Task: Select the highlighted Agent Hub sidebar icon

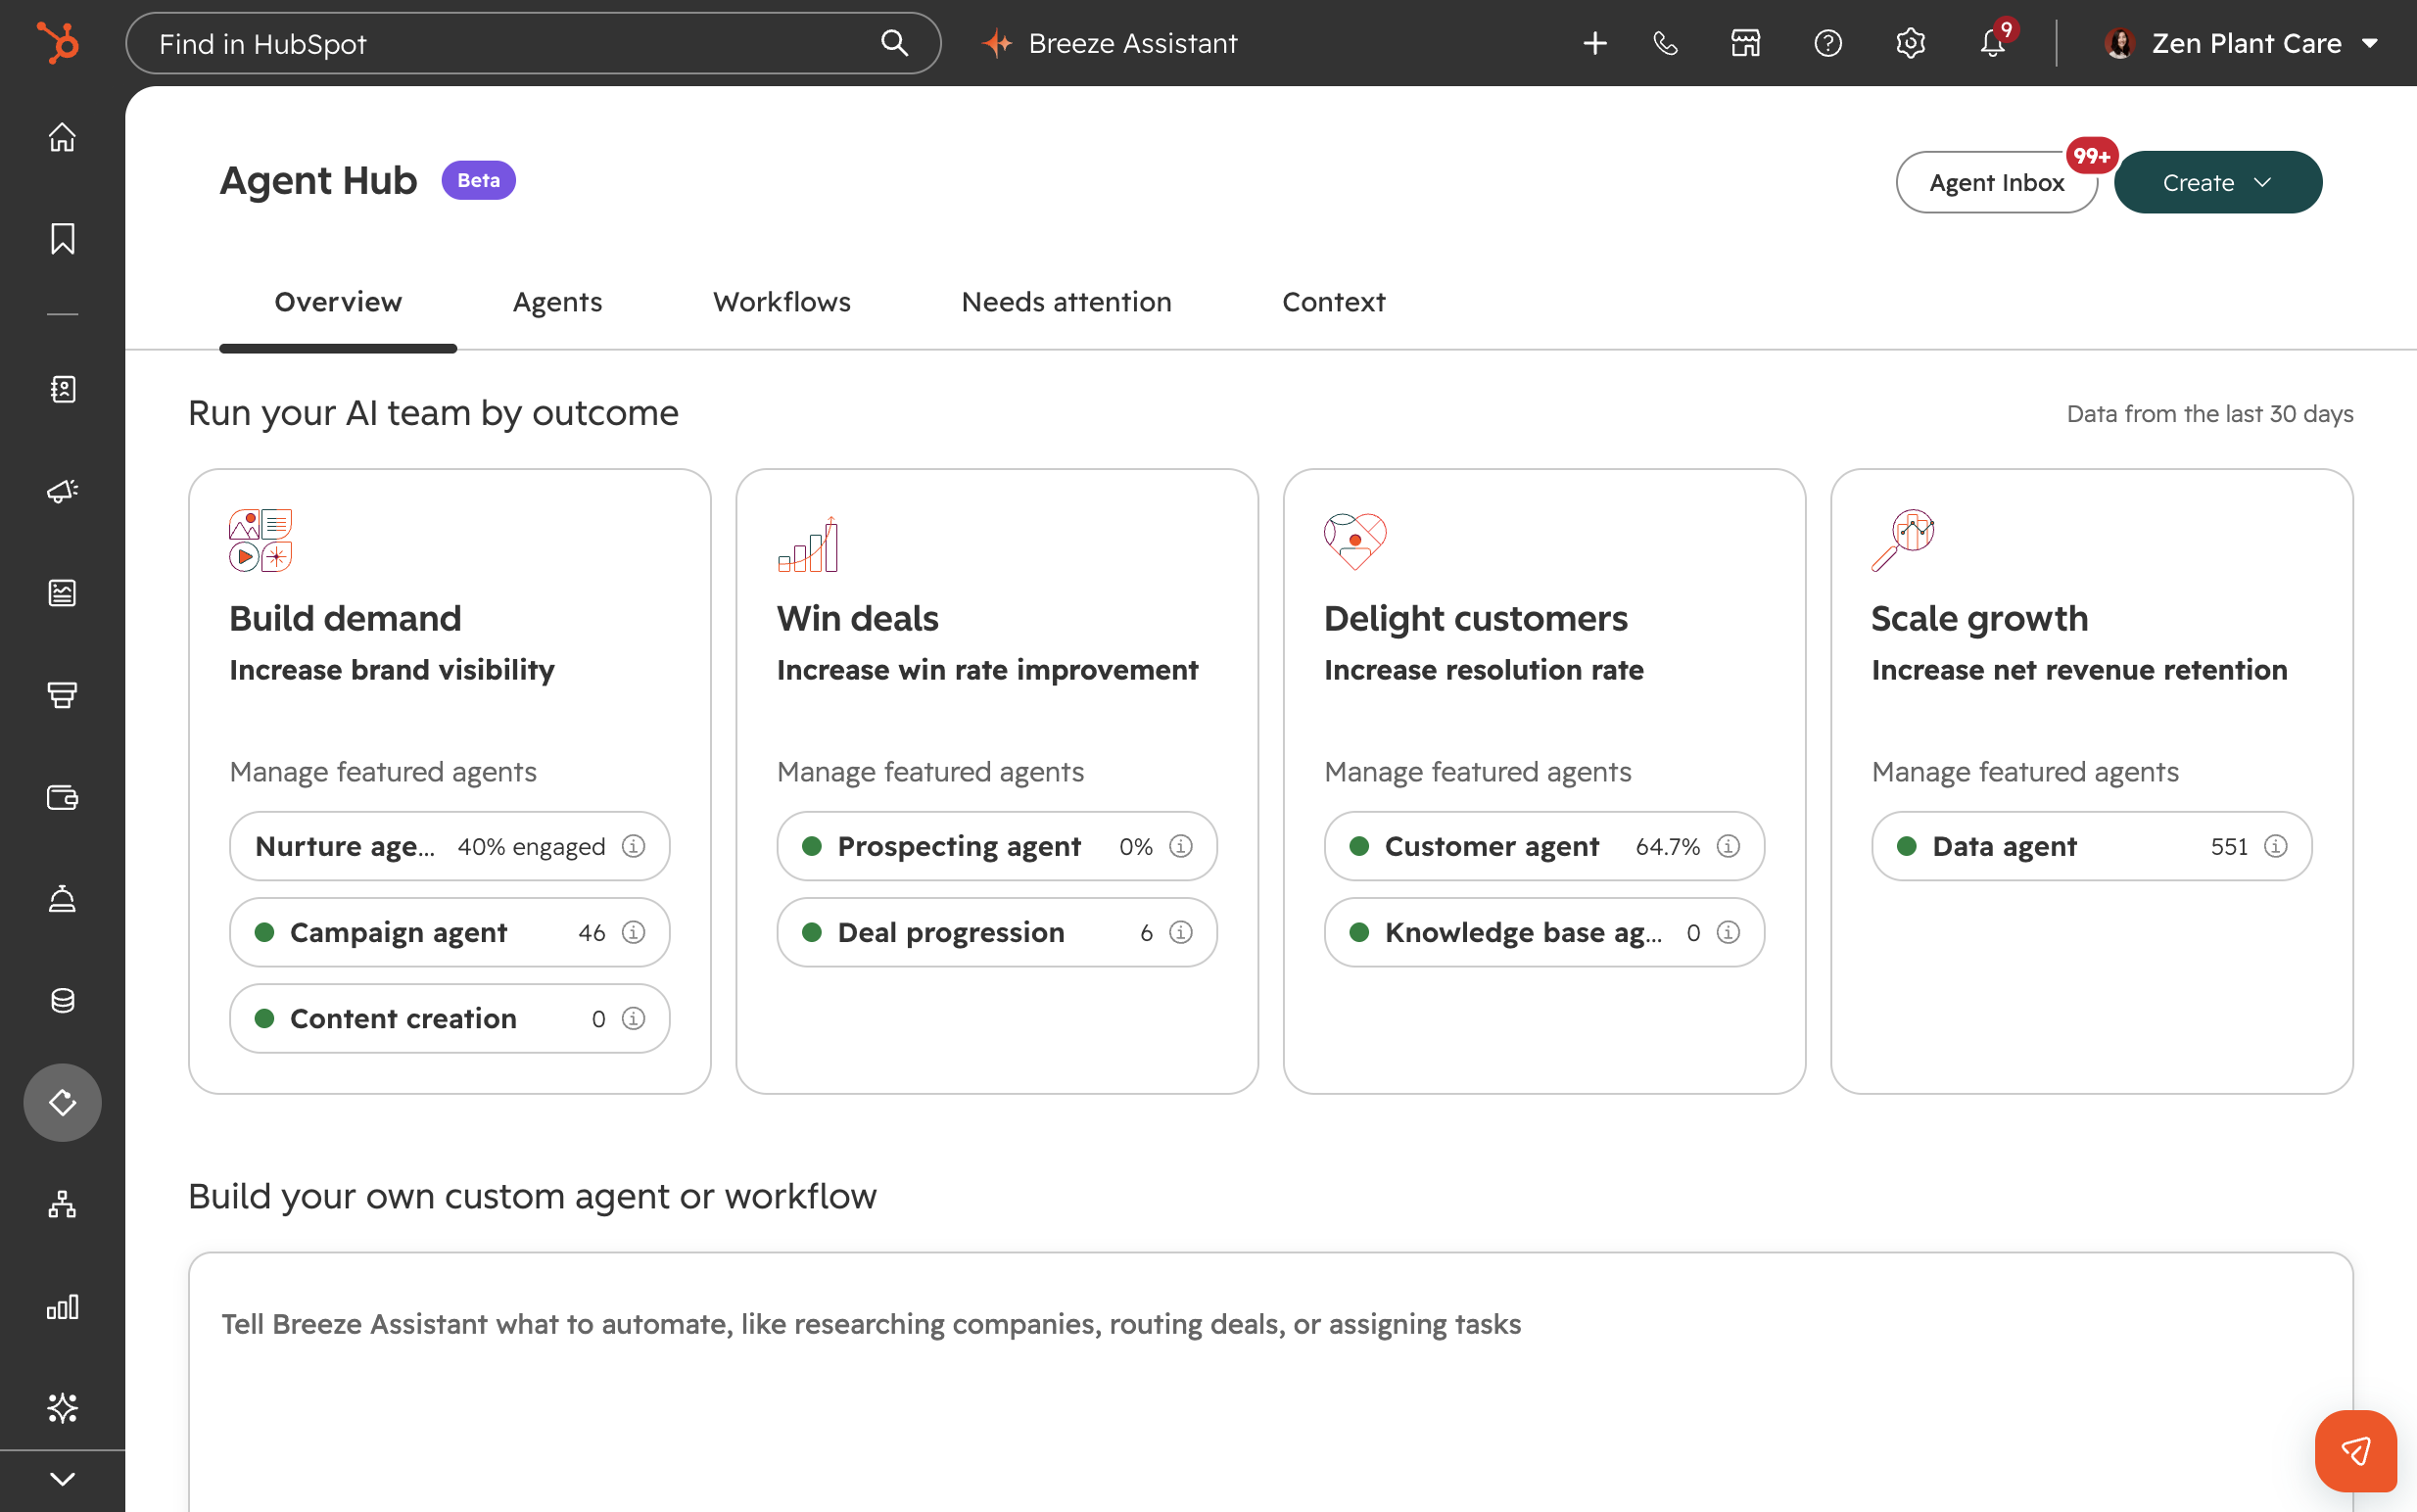Action: pyautogui.click(x=62, y=1102)
